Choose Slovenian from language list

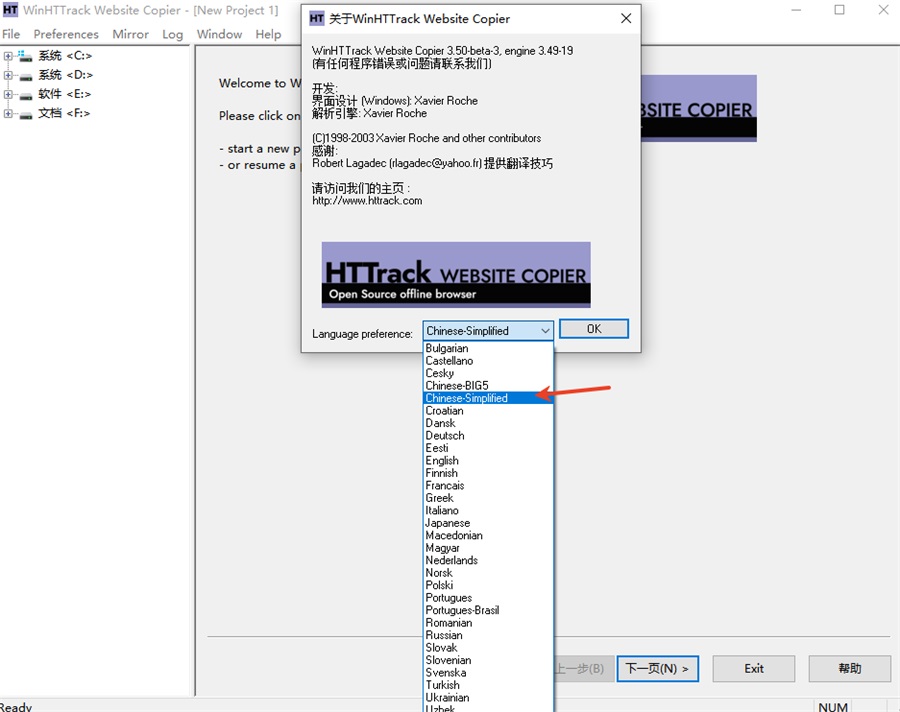(488, 660)
